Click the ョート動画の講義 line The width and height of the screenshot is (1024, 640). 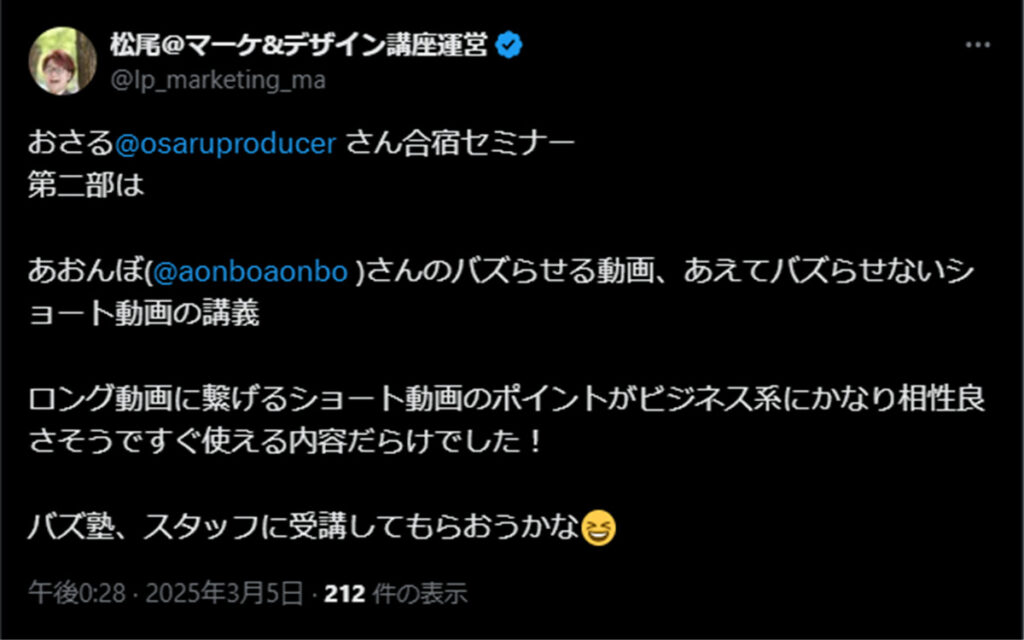(x=144, y=315)
